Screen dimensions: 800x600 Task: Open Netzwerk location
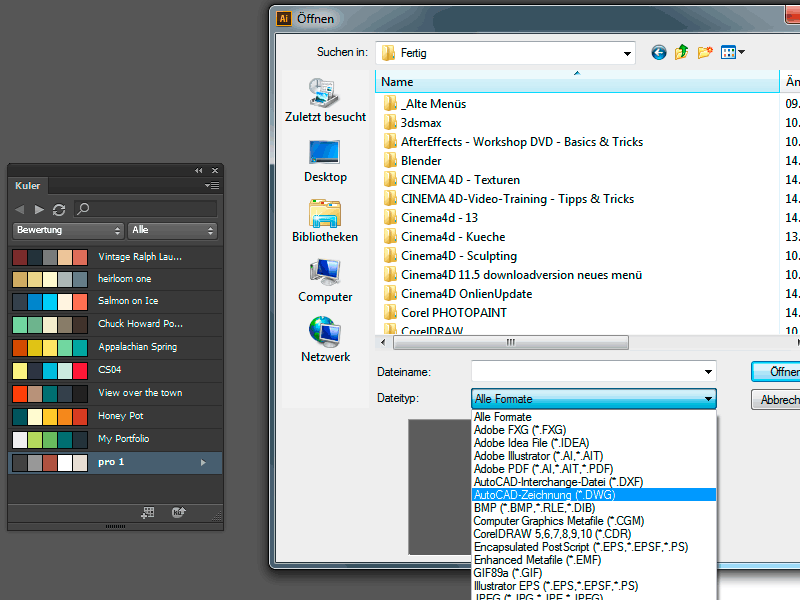point(325,340)
